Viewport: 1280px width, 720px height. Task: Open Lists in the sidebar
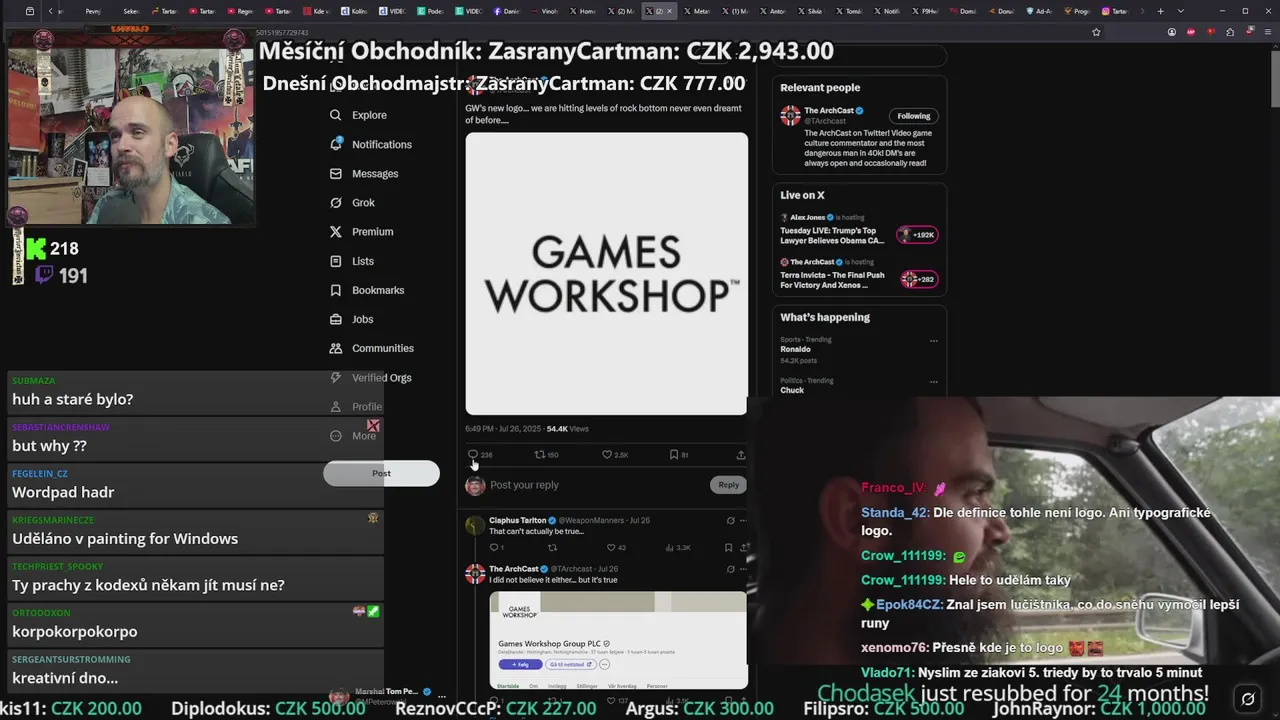[x=351, y=261]
